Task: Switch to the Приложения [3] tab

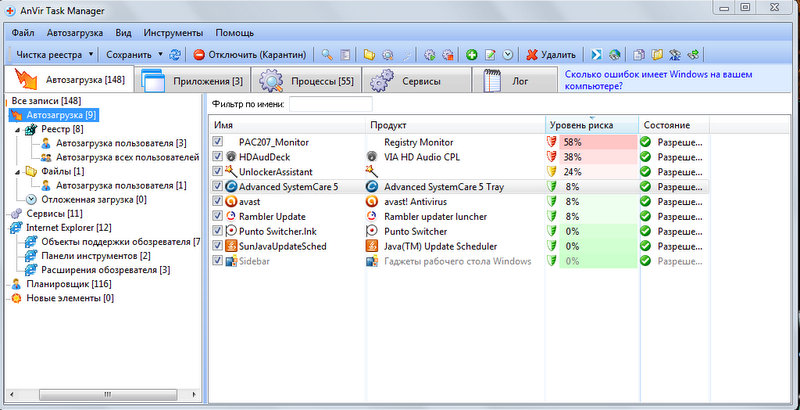Action: tap(192, 81)
